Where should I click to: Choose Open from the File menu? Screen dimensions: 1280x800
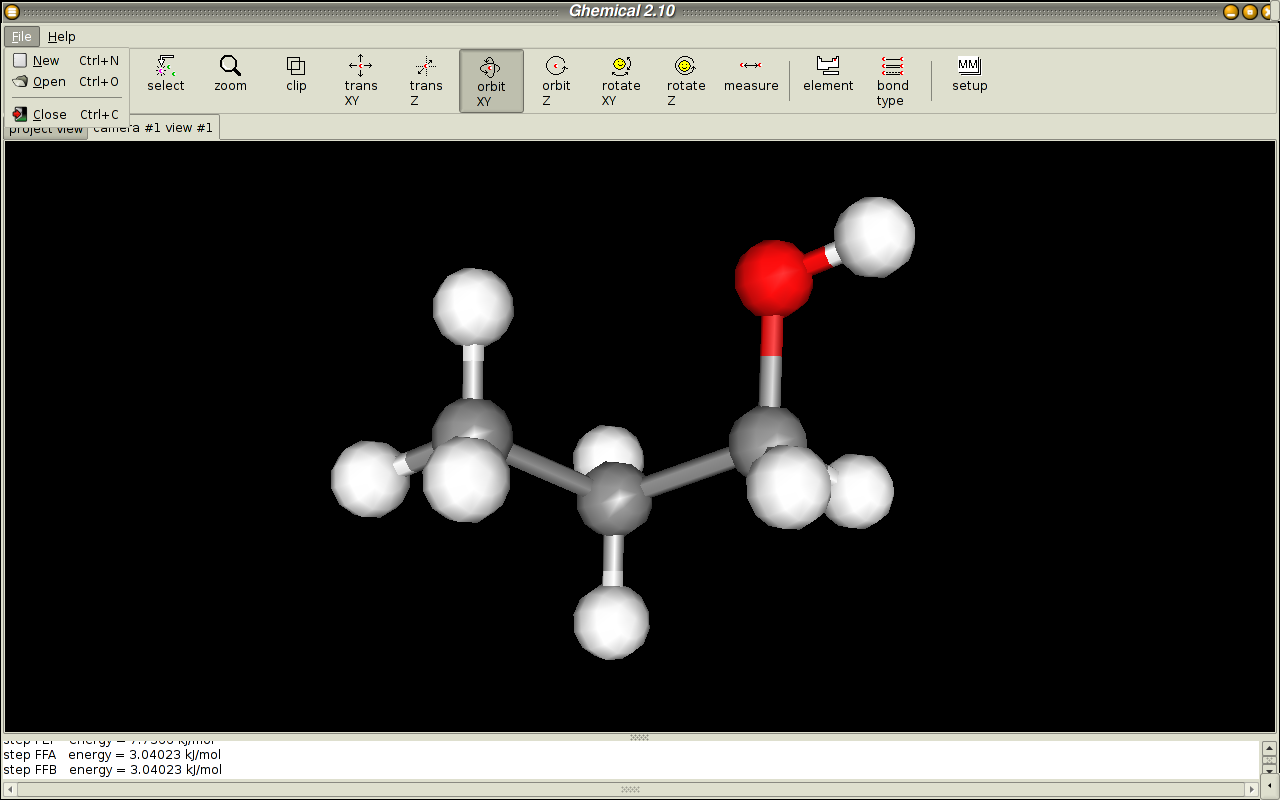coord(48,82)
